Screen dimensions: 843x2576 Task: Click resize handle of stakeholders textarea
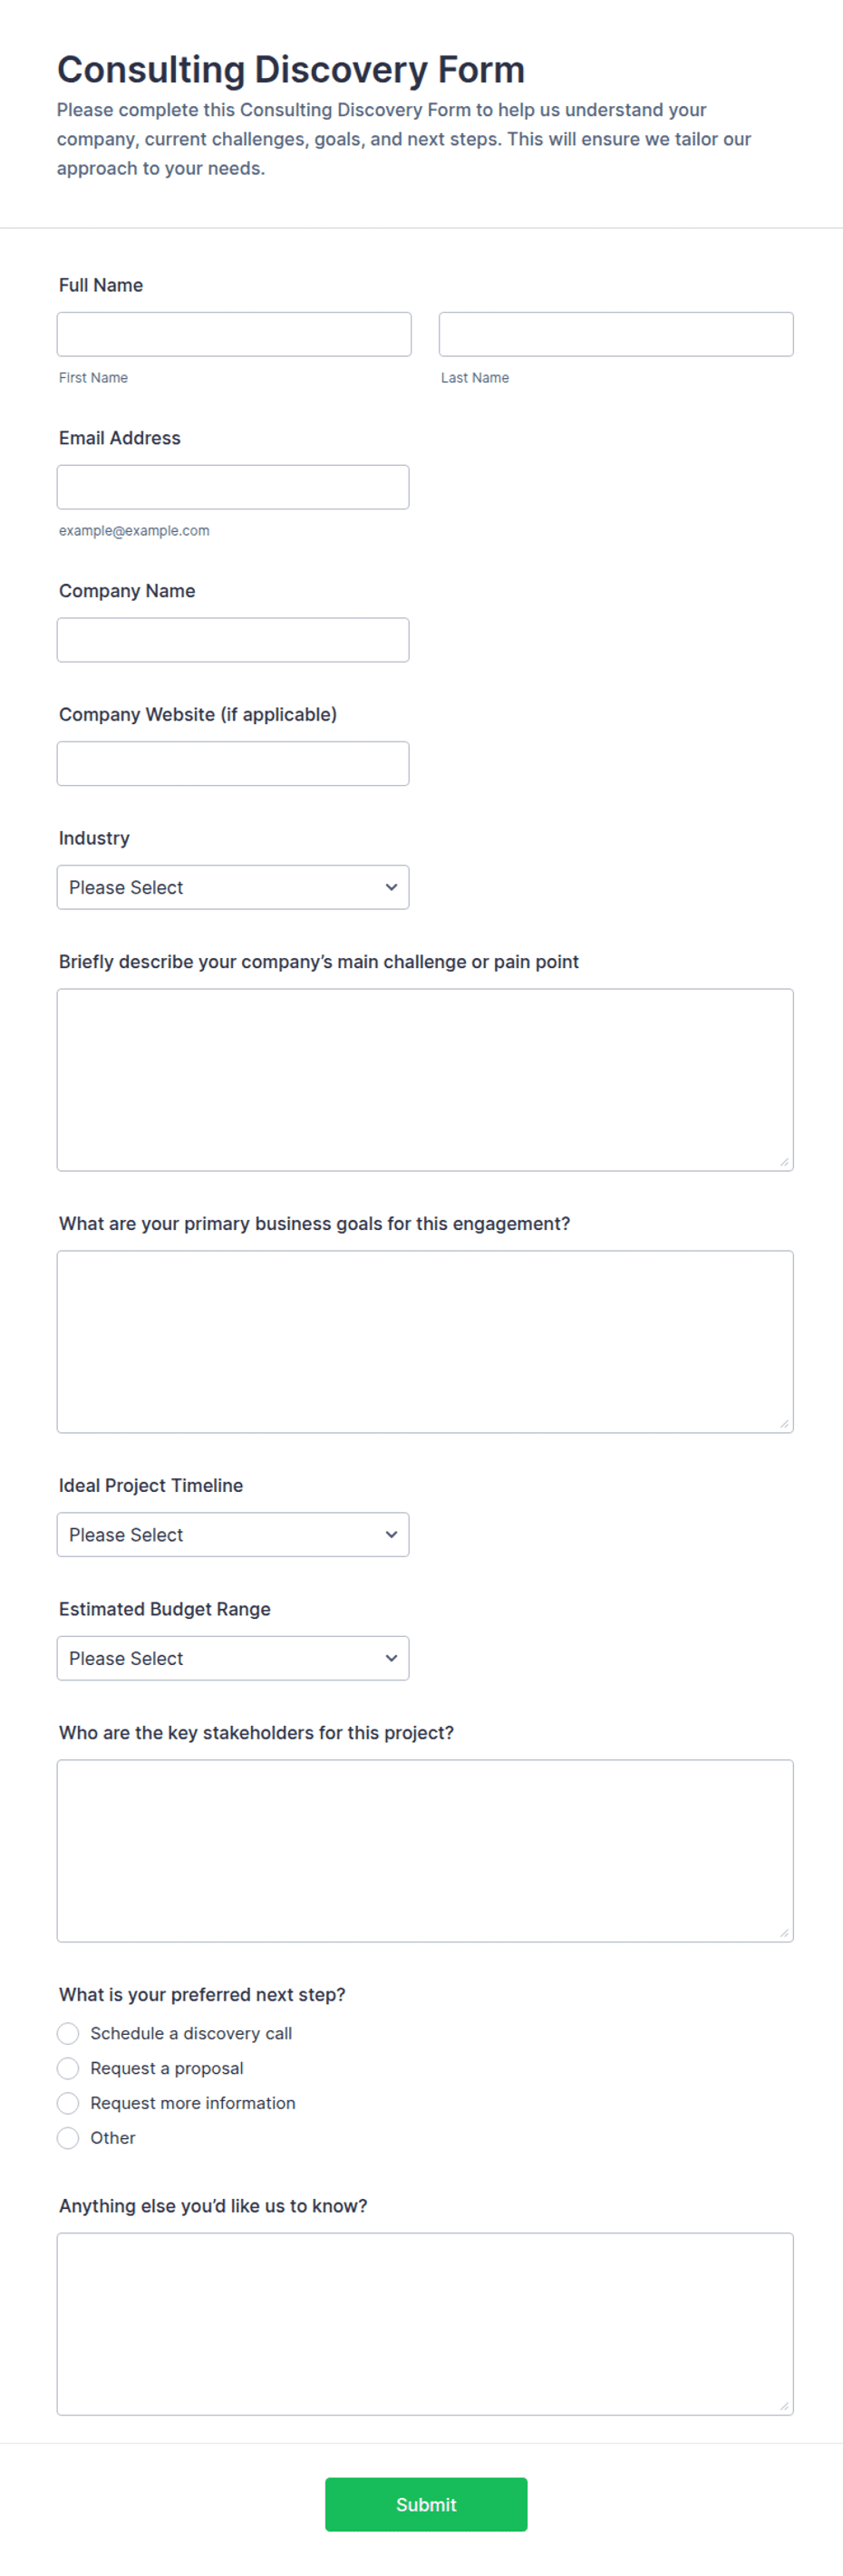[785, 1933]
